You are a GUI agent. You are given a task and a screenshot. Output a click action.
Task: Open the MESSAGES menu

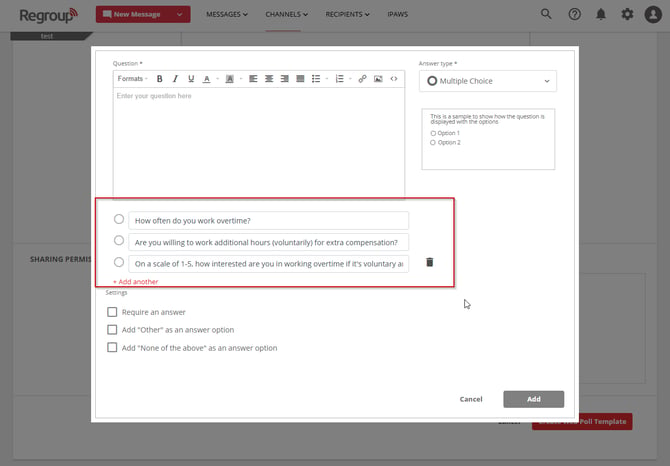pos(227,15)
